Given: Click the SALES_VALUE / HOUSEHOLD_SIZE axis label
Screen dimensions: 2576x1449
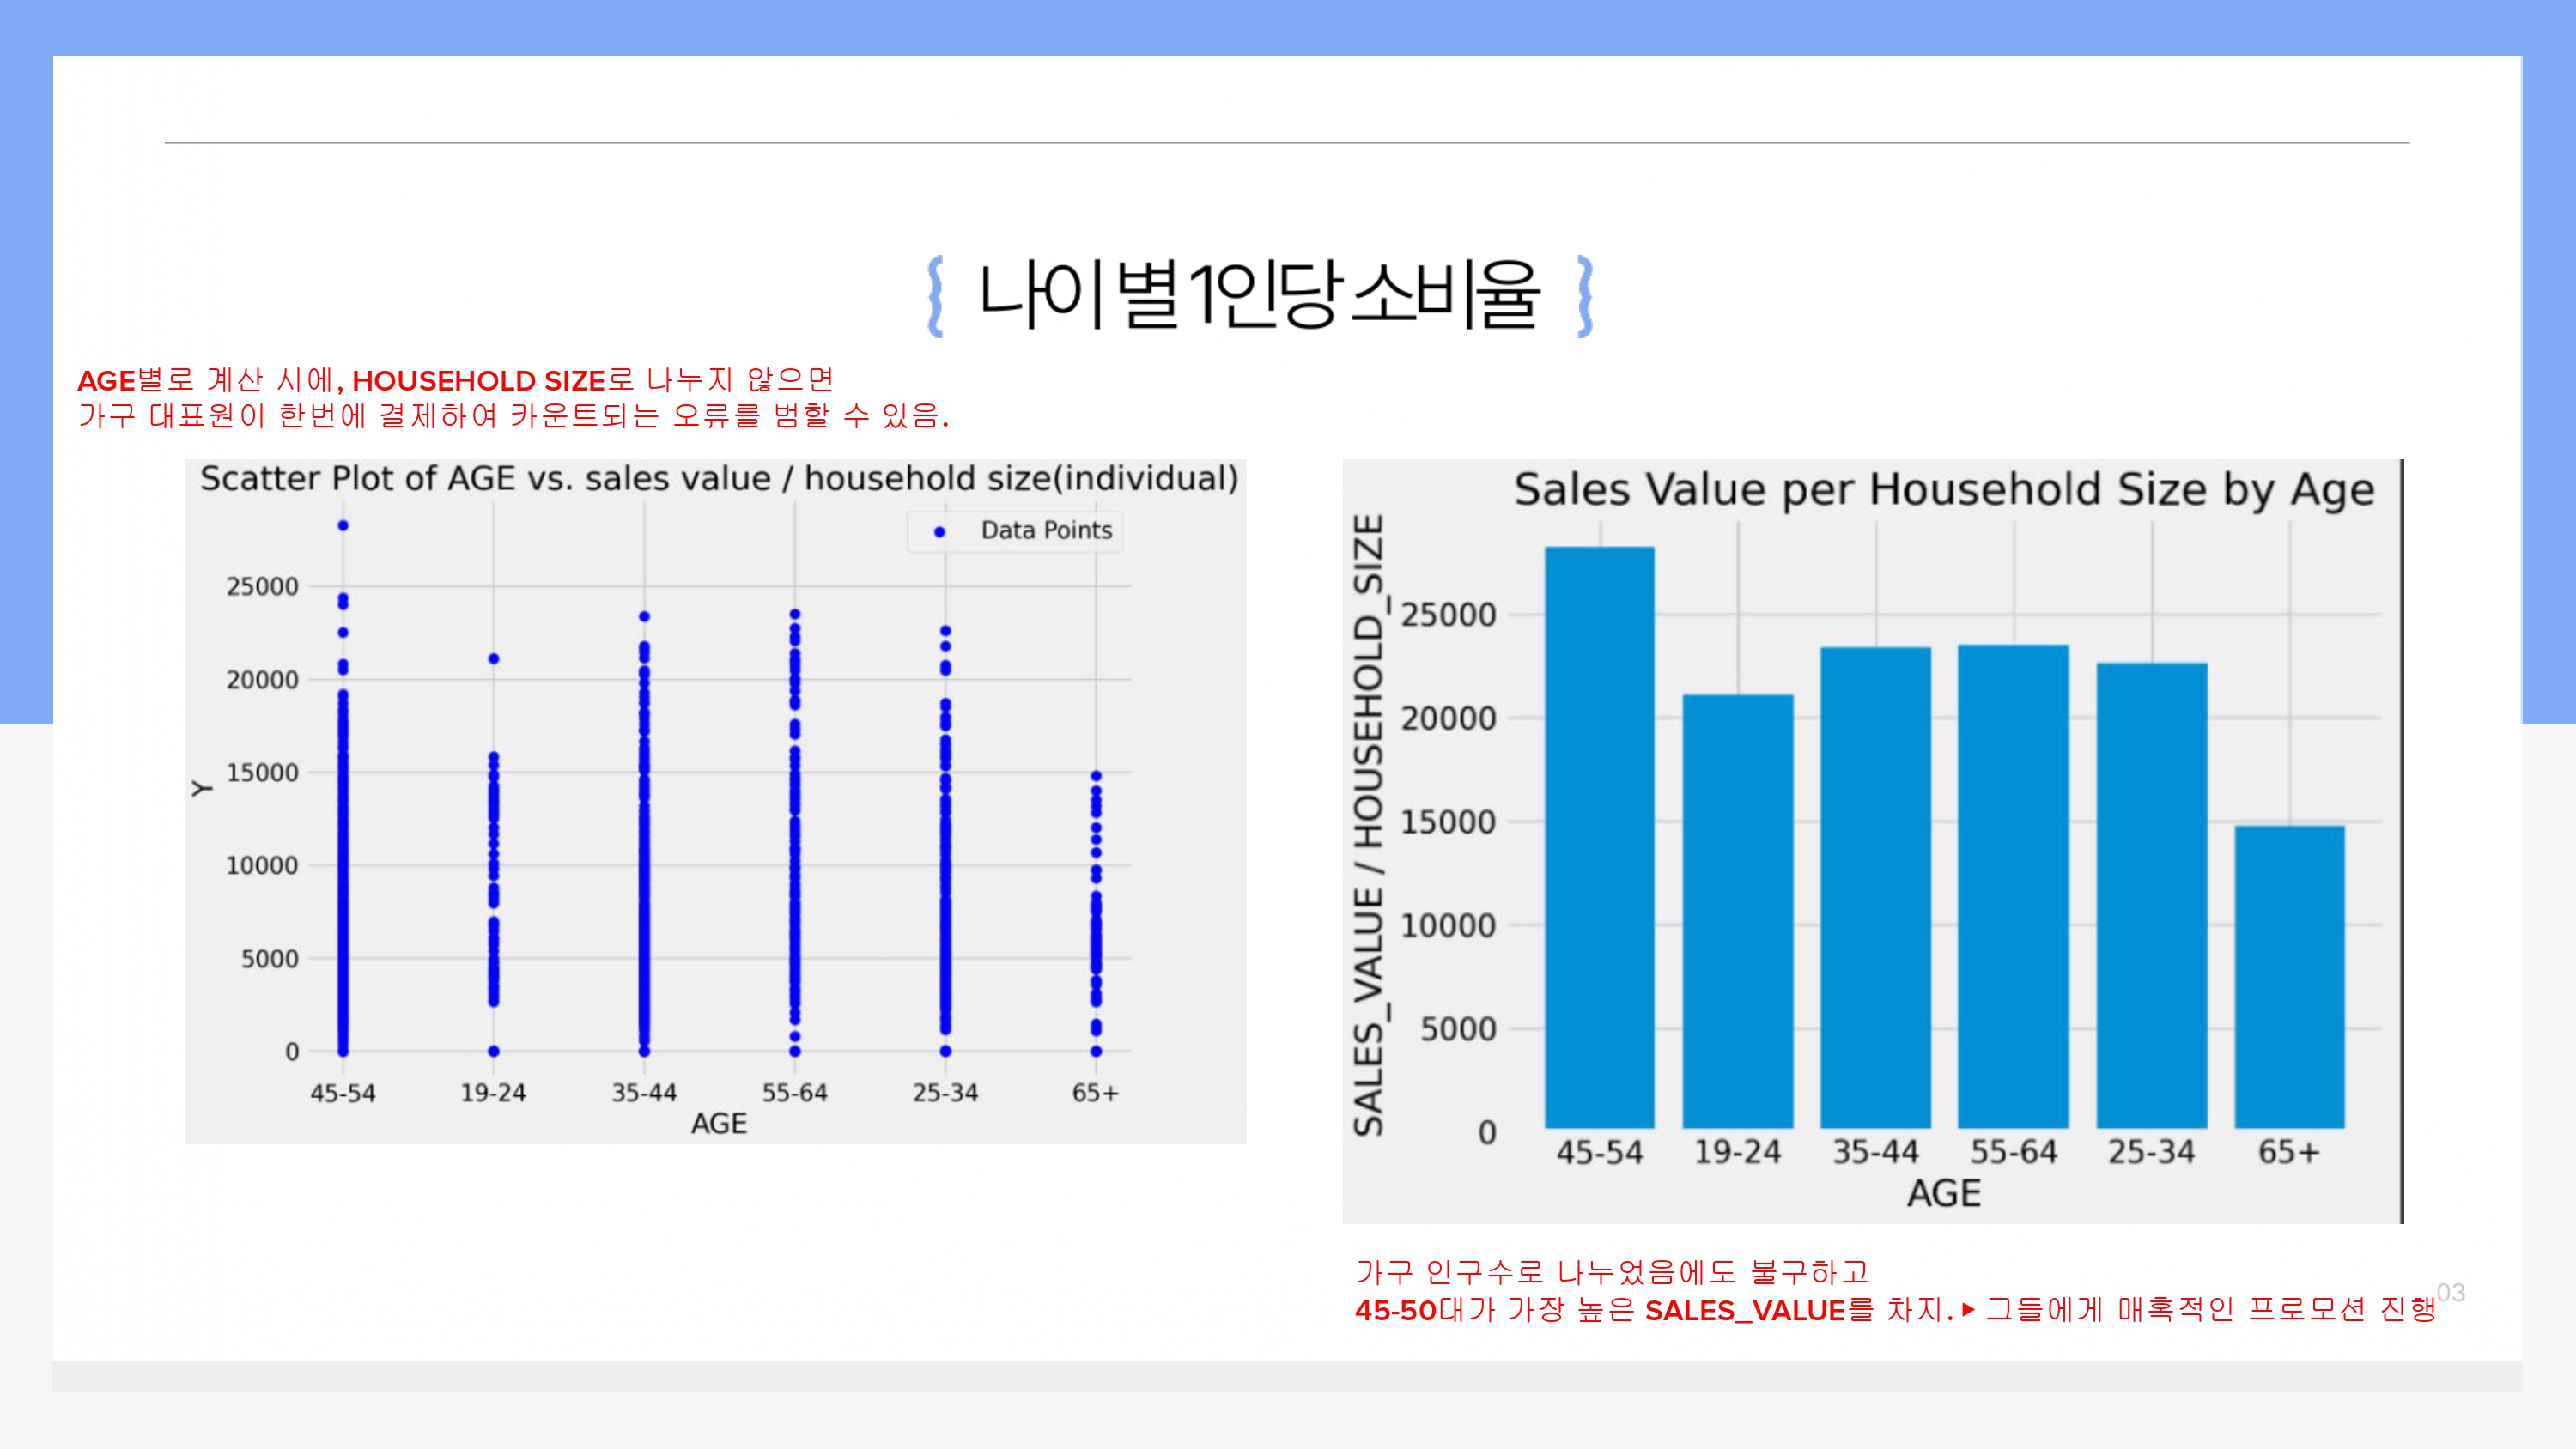Looking at the screenshot, I should coord(1368,825).
